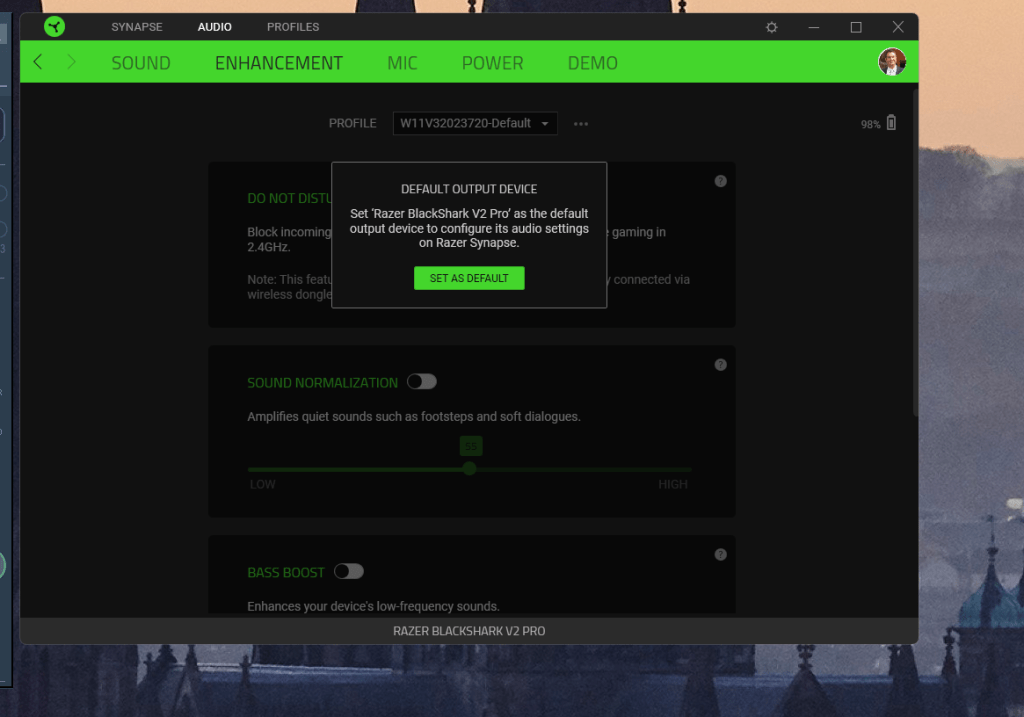Click the Default Output Device dialog title
This screenshot has width=1024, height=717.
(x=469, y=189)
